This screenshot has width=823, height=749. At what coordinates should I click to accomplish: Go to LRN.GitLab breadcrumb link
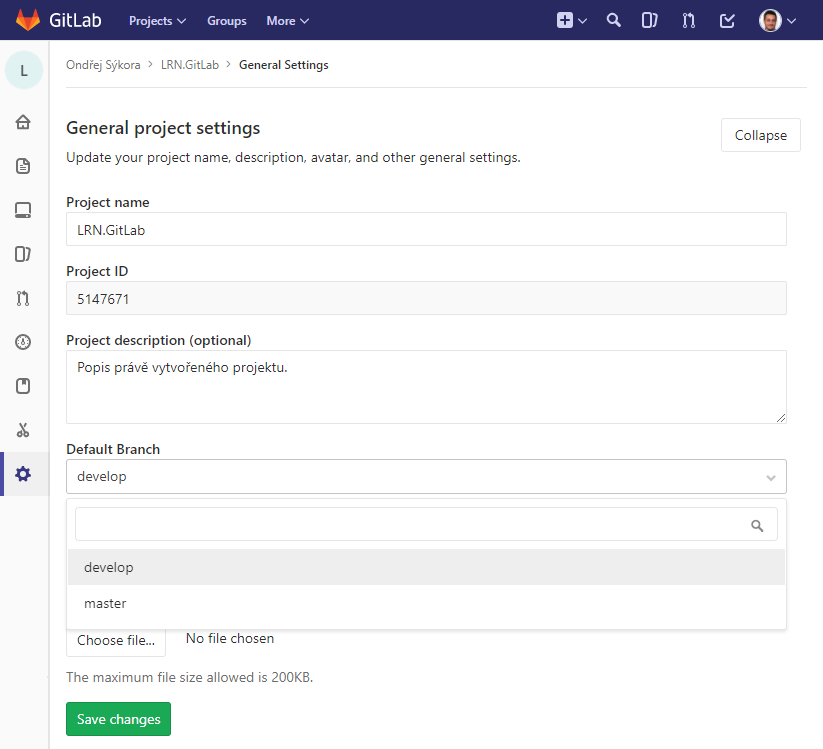190,65
